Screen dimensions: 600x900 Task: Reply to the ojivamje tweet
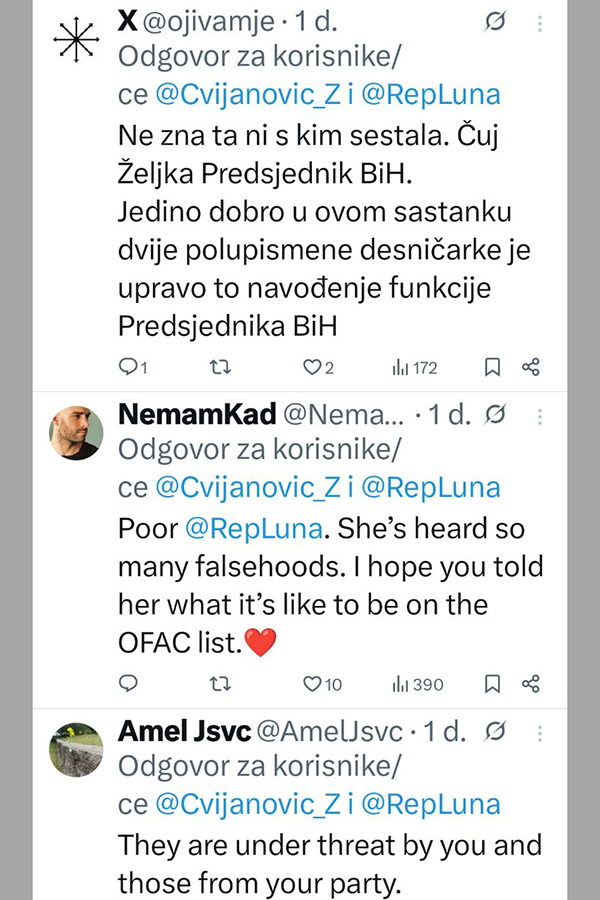click(x=128, y=367)
